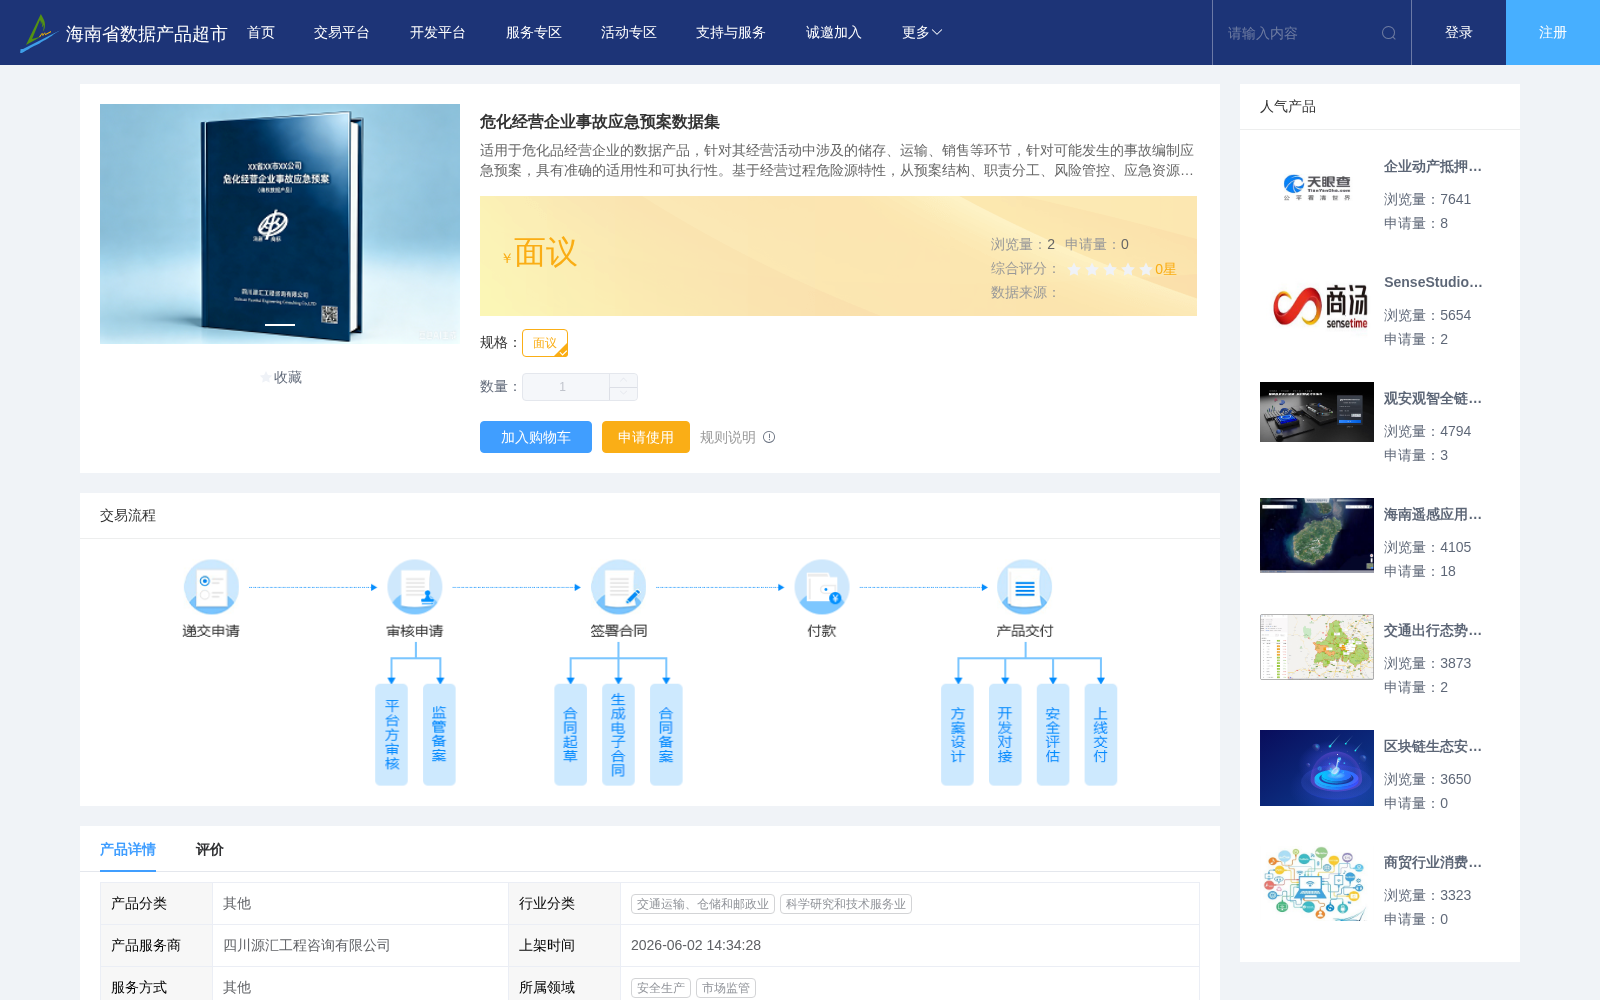Go to 首页 in navigation

pos(261,33)
